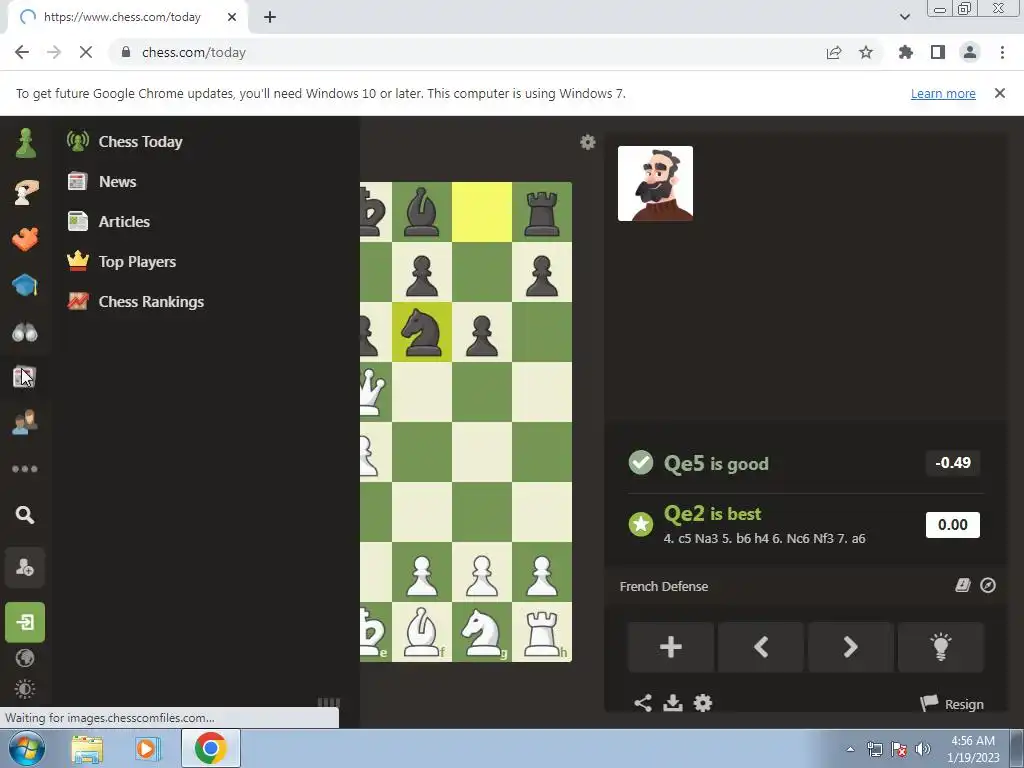Image resolution: width=1024 pixels, height=768 pixels.
Task: Open the game settings gear at panel bottom
Action: pyautogui.click(x=703, y=703)
